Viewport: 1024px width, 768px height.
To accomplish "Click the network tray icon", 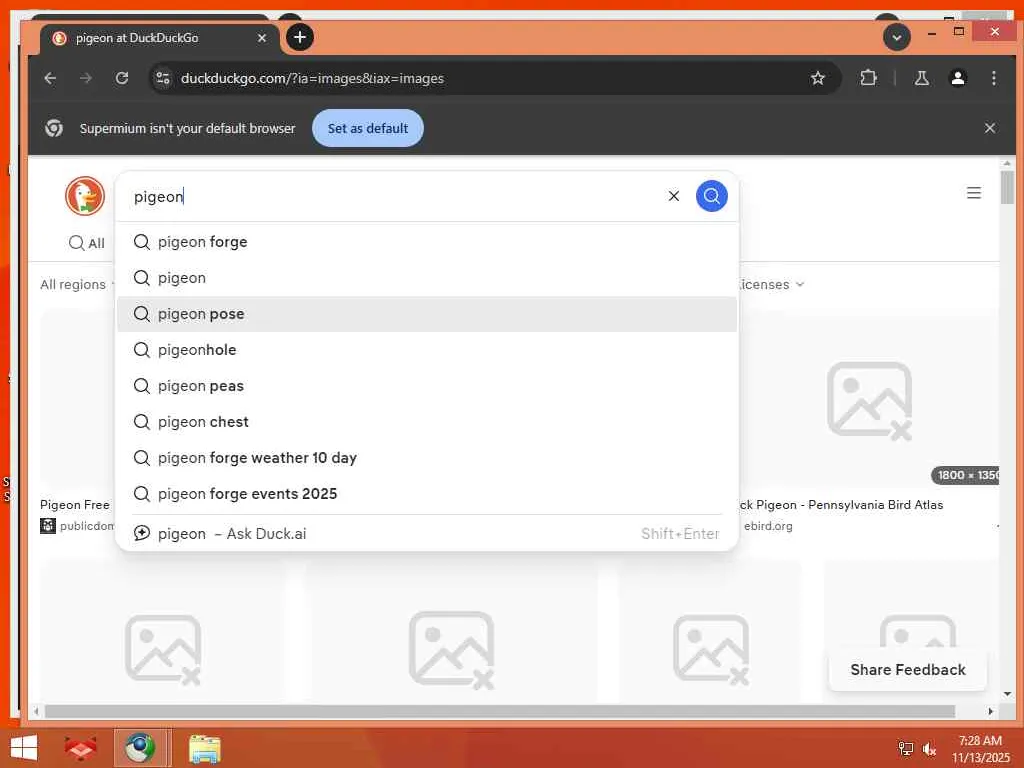I will coord(906,749).
